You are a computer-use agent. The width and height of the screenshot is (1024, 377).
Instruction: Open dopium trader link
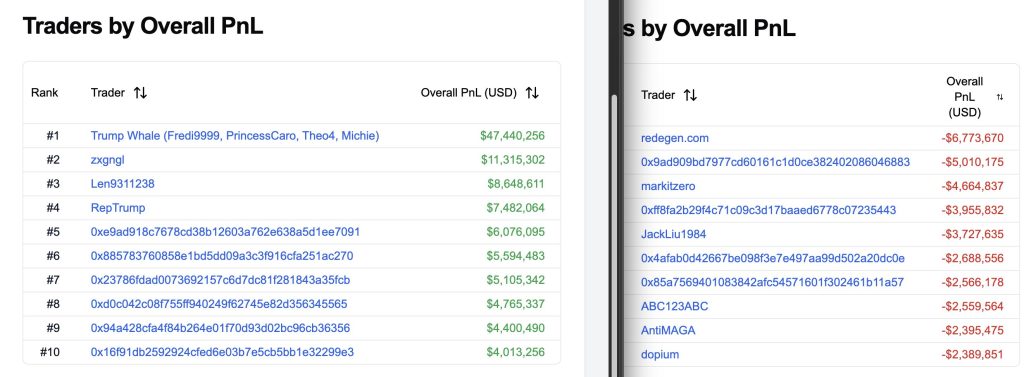pos(660,355)
